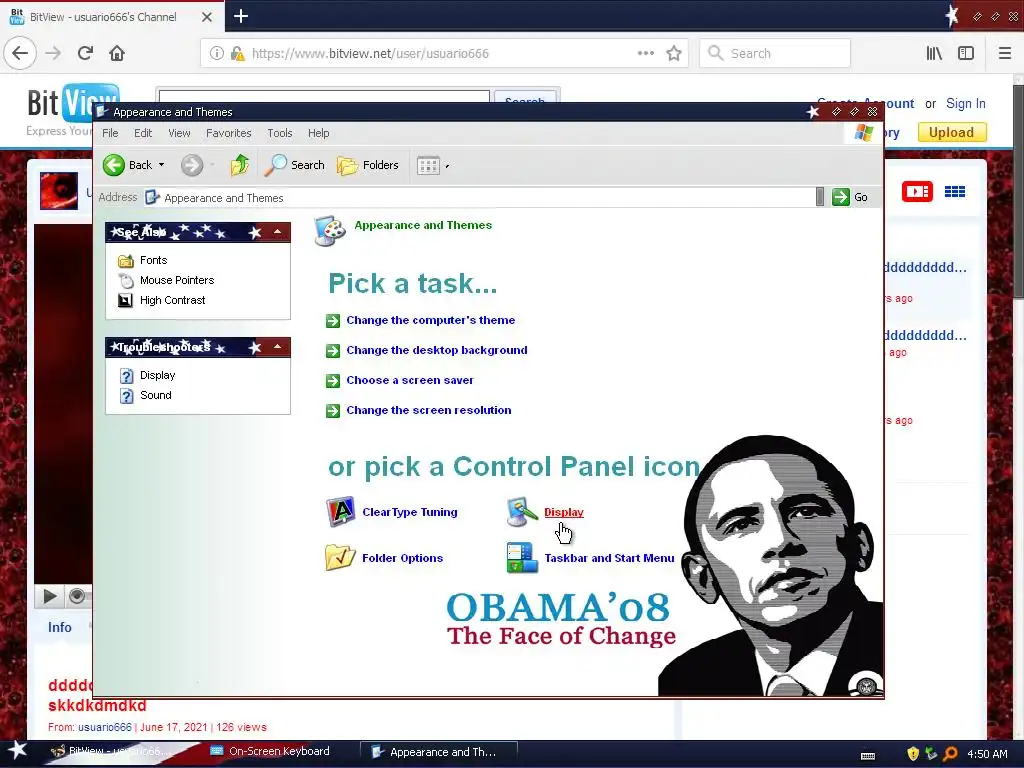Screen dimensions: 1024x768
Task: Open High Contrast link
Action: tap(172, 300)
